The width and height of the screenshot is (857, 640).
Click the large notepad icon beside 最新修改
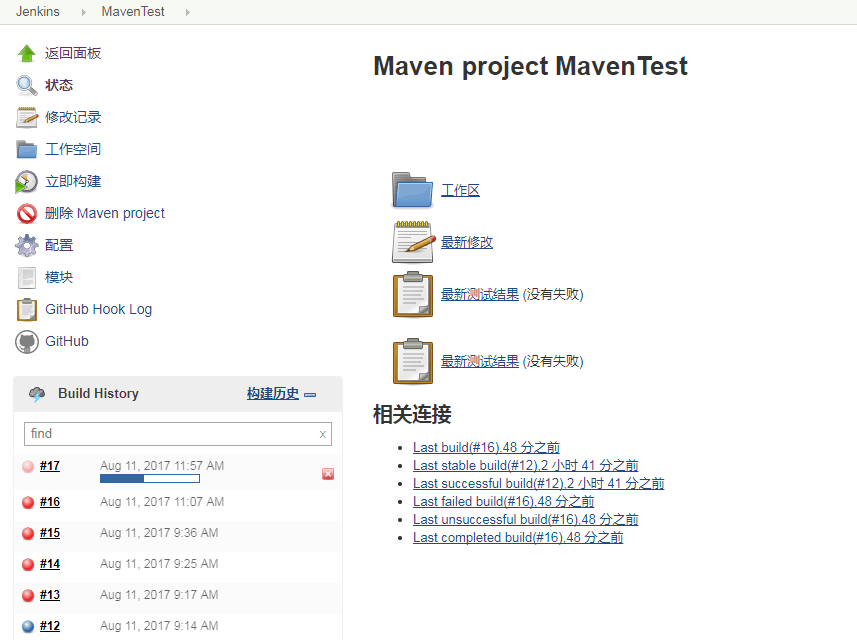click(x=414, y=242)
